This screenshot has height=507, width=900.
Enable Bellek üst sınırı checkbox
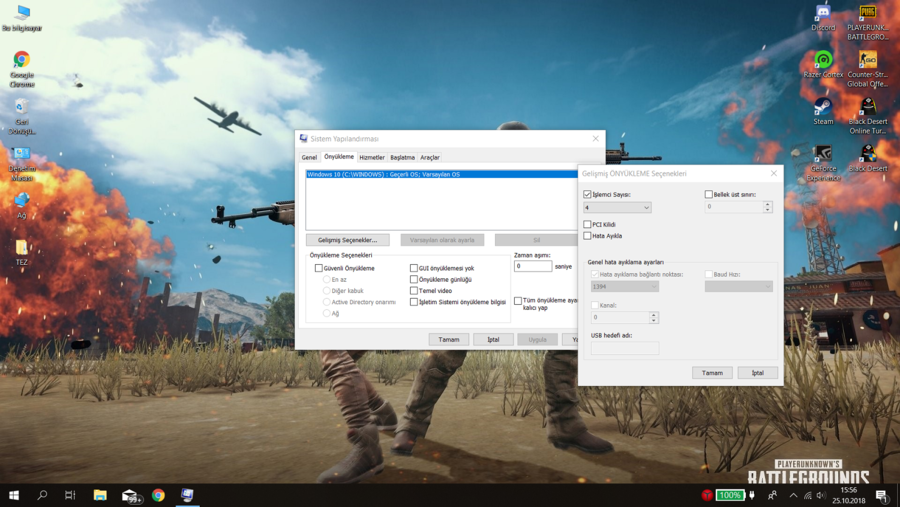click(709, 195)
